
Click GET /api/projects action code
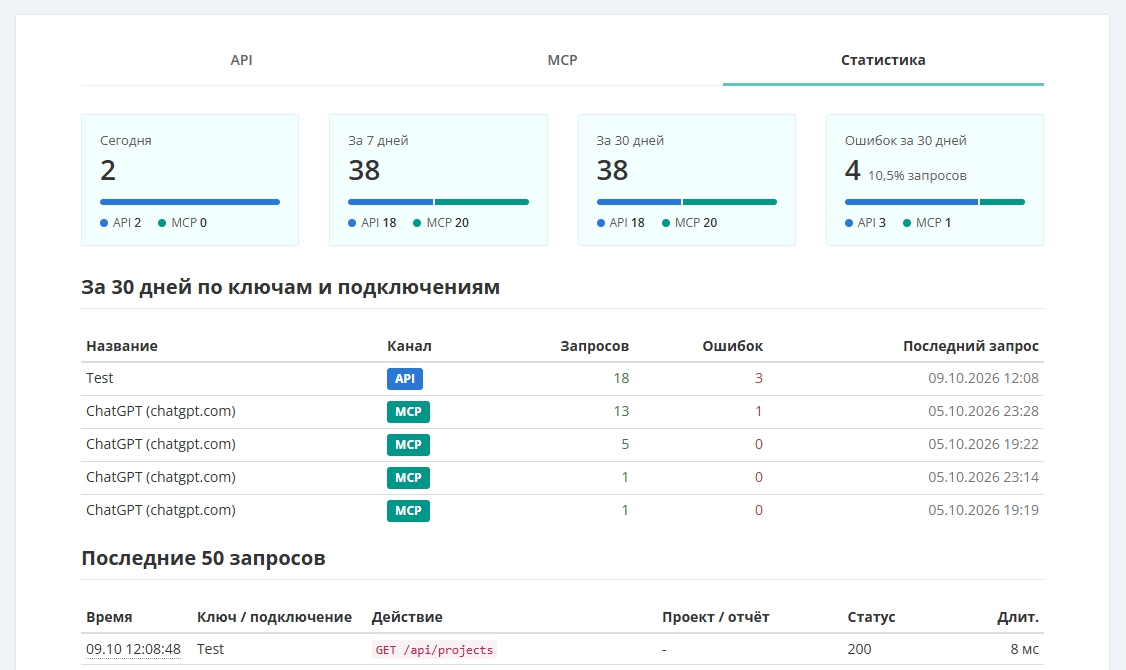click(434, 649)
